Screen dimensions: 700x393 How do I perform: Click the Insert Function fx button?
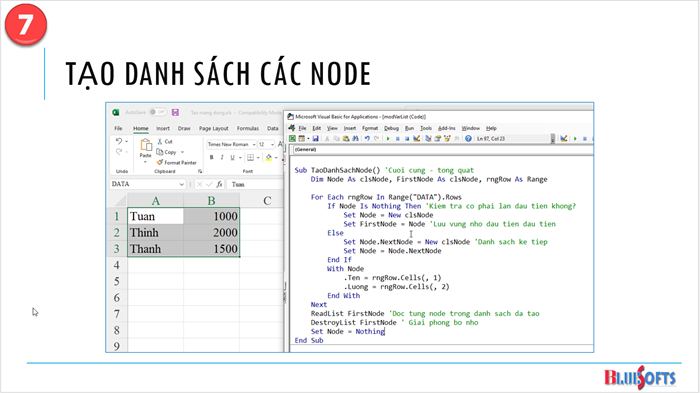pyautogui.click(x=219, y=184)
